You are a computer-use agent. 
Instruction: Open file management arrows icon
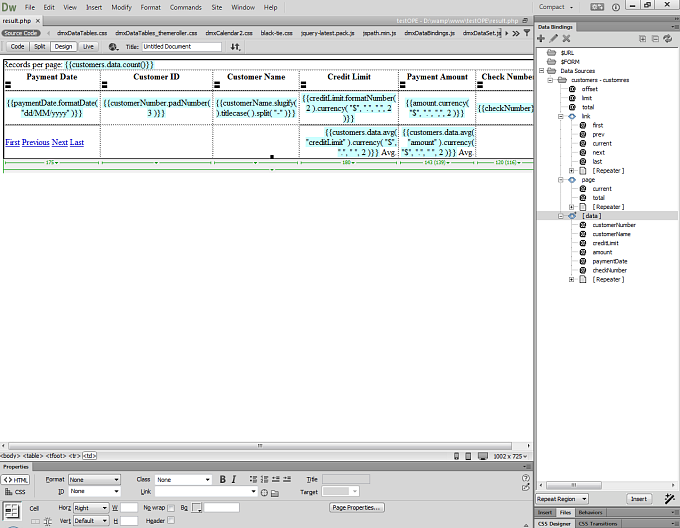click(x=235, y=47)
